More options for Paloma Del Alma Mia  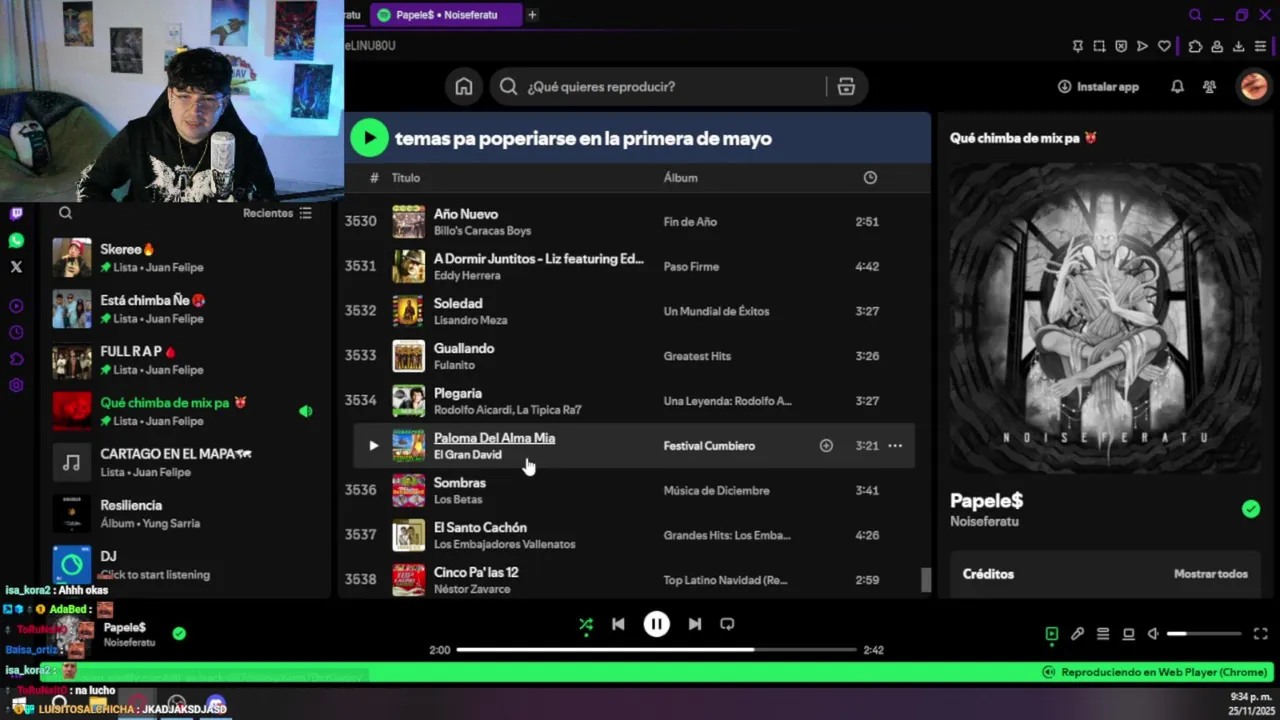click(895, 446)
